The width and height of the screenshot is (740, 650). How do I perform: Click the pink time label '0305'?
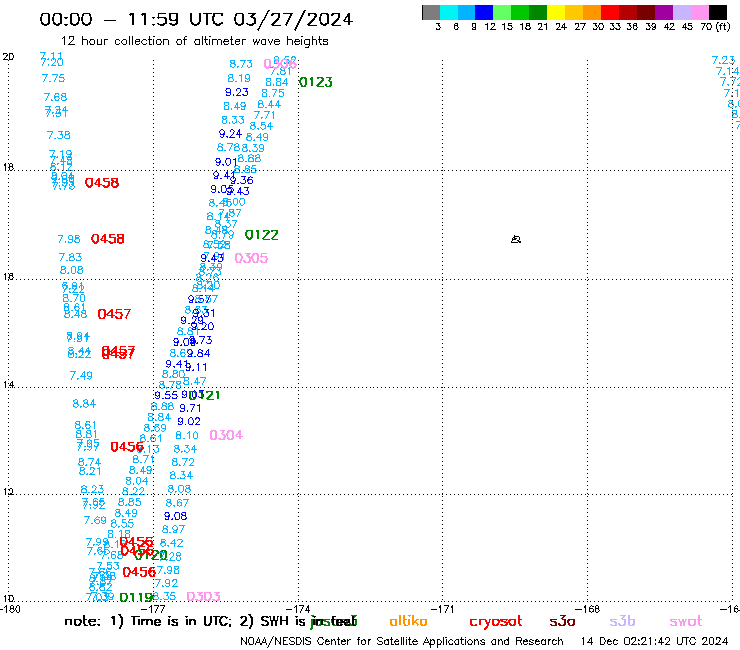251,258
